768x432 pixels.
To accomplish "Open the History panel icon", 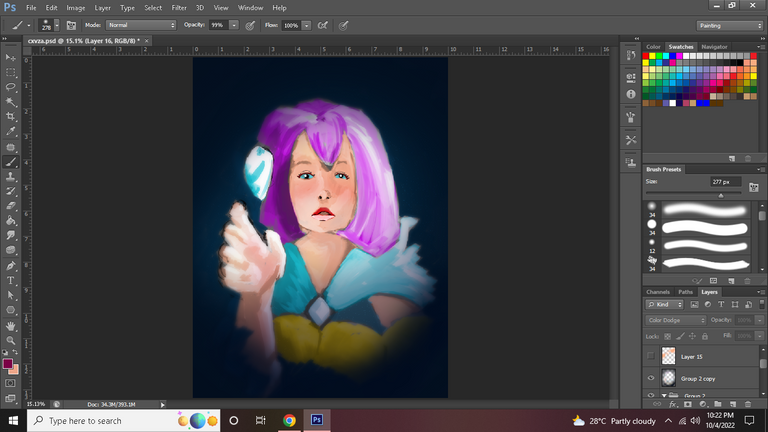I will pos(631,55).
